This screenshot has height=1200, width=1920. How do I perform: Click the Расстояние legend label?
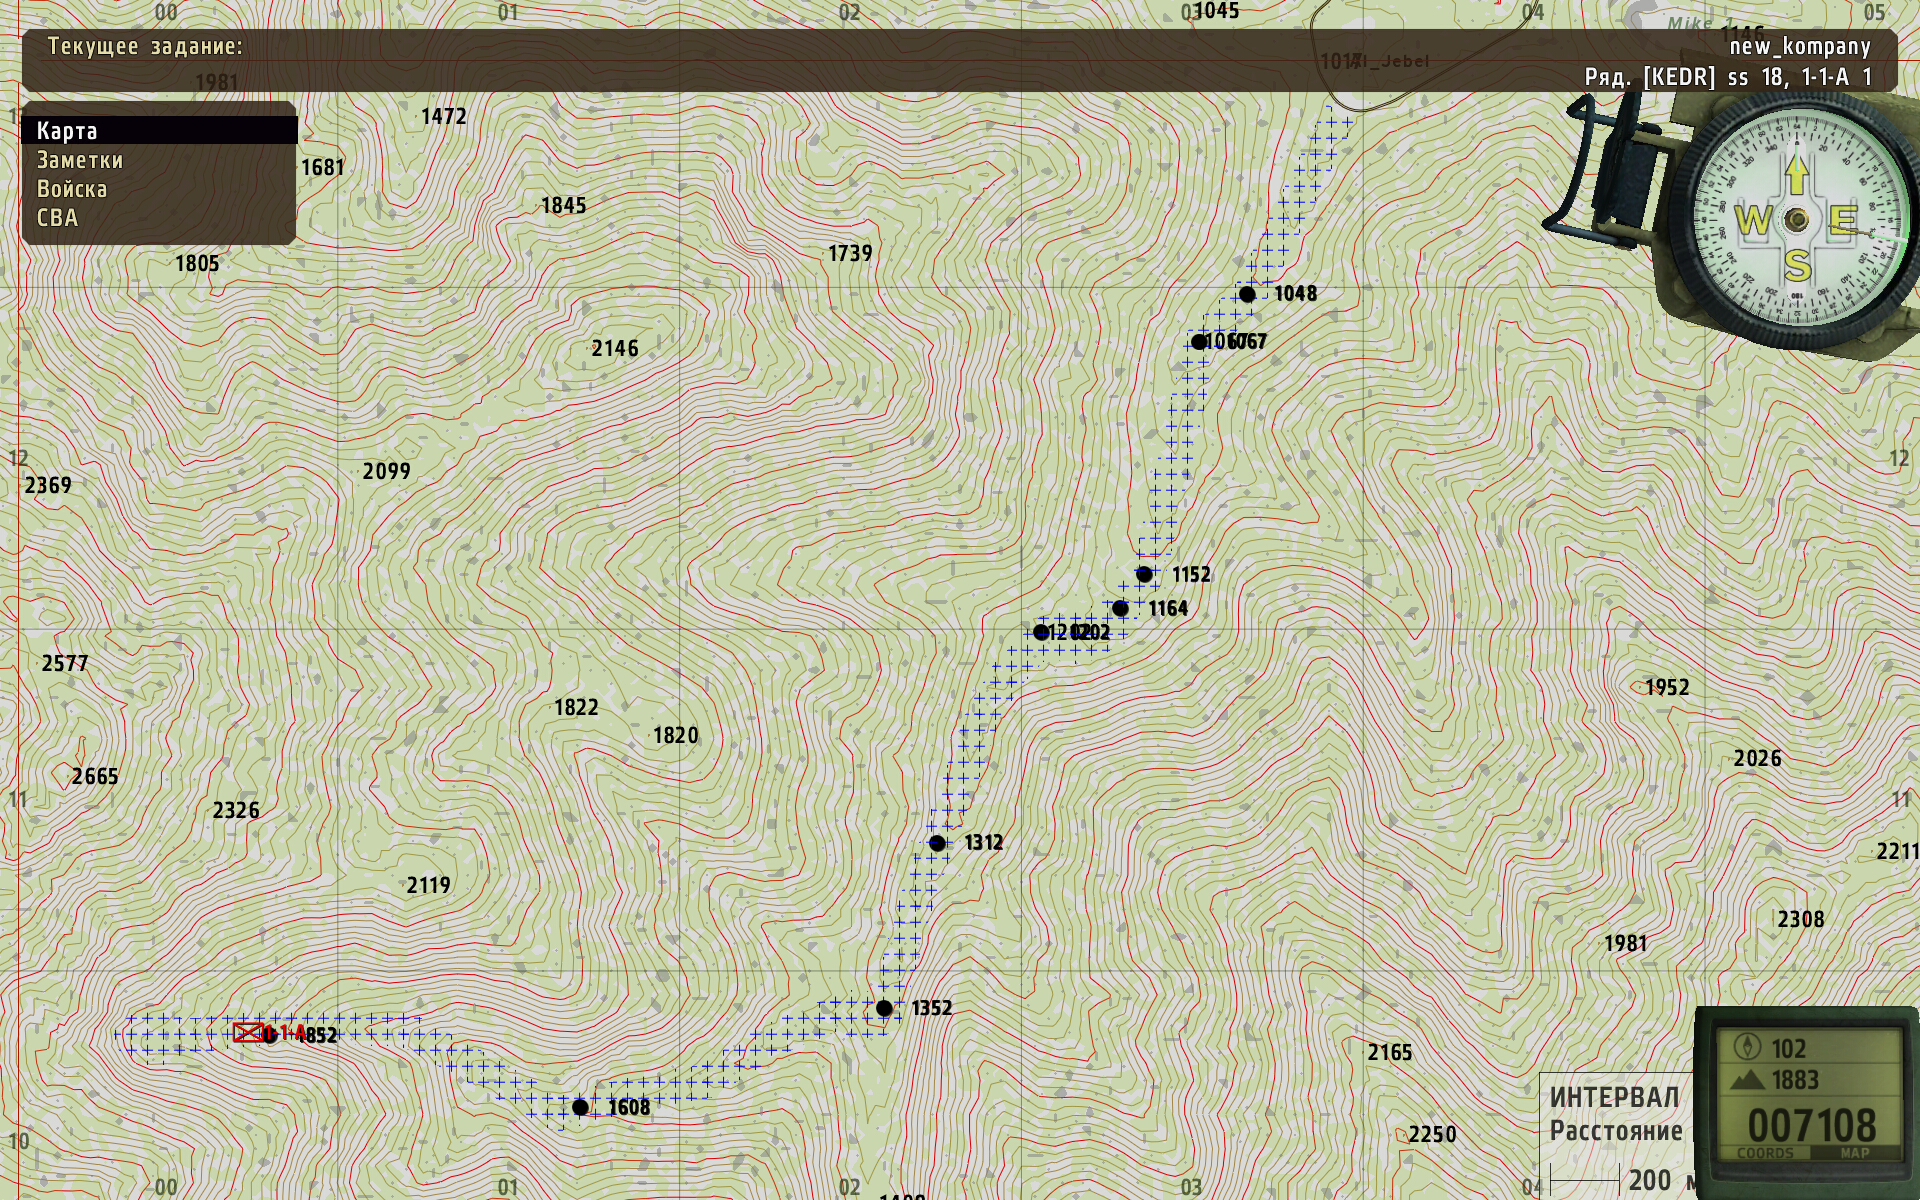coord(1616,1132)
